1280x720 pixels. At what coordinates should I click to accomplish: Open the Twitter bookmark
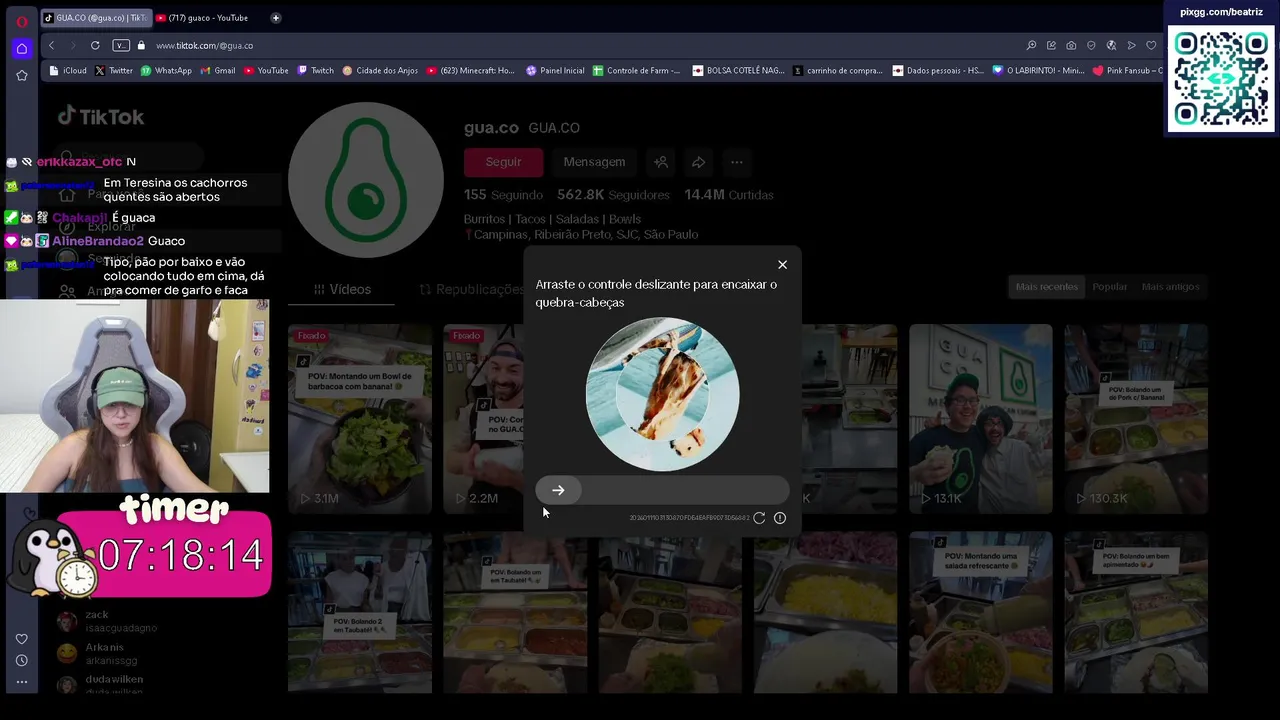(114, 71)
